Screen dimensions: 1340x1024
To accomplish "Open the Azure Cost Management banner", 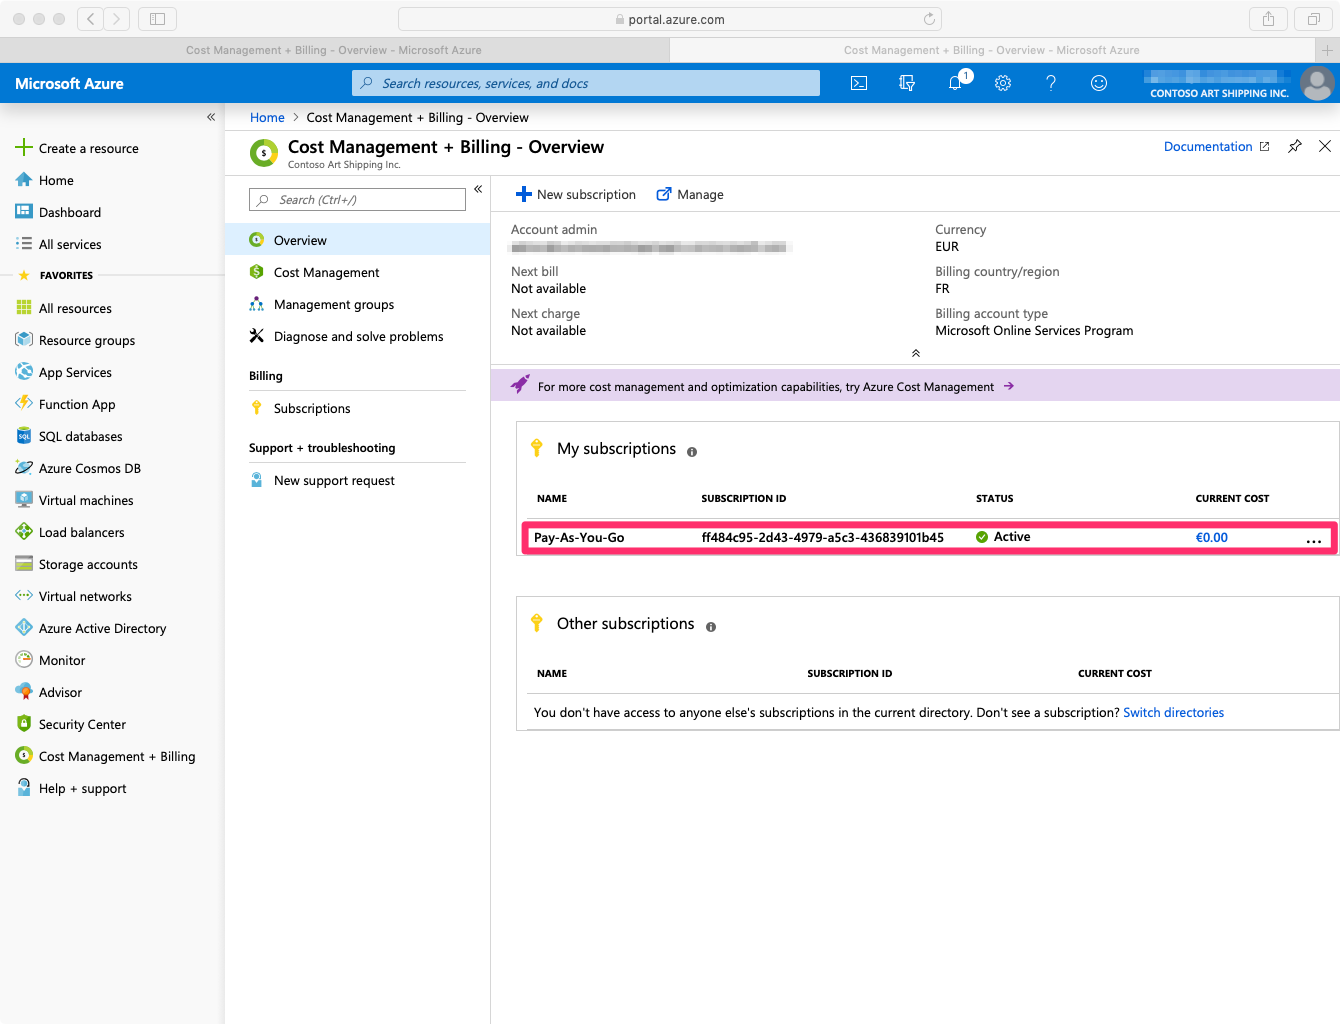I will pos(915,386).
